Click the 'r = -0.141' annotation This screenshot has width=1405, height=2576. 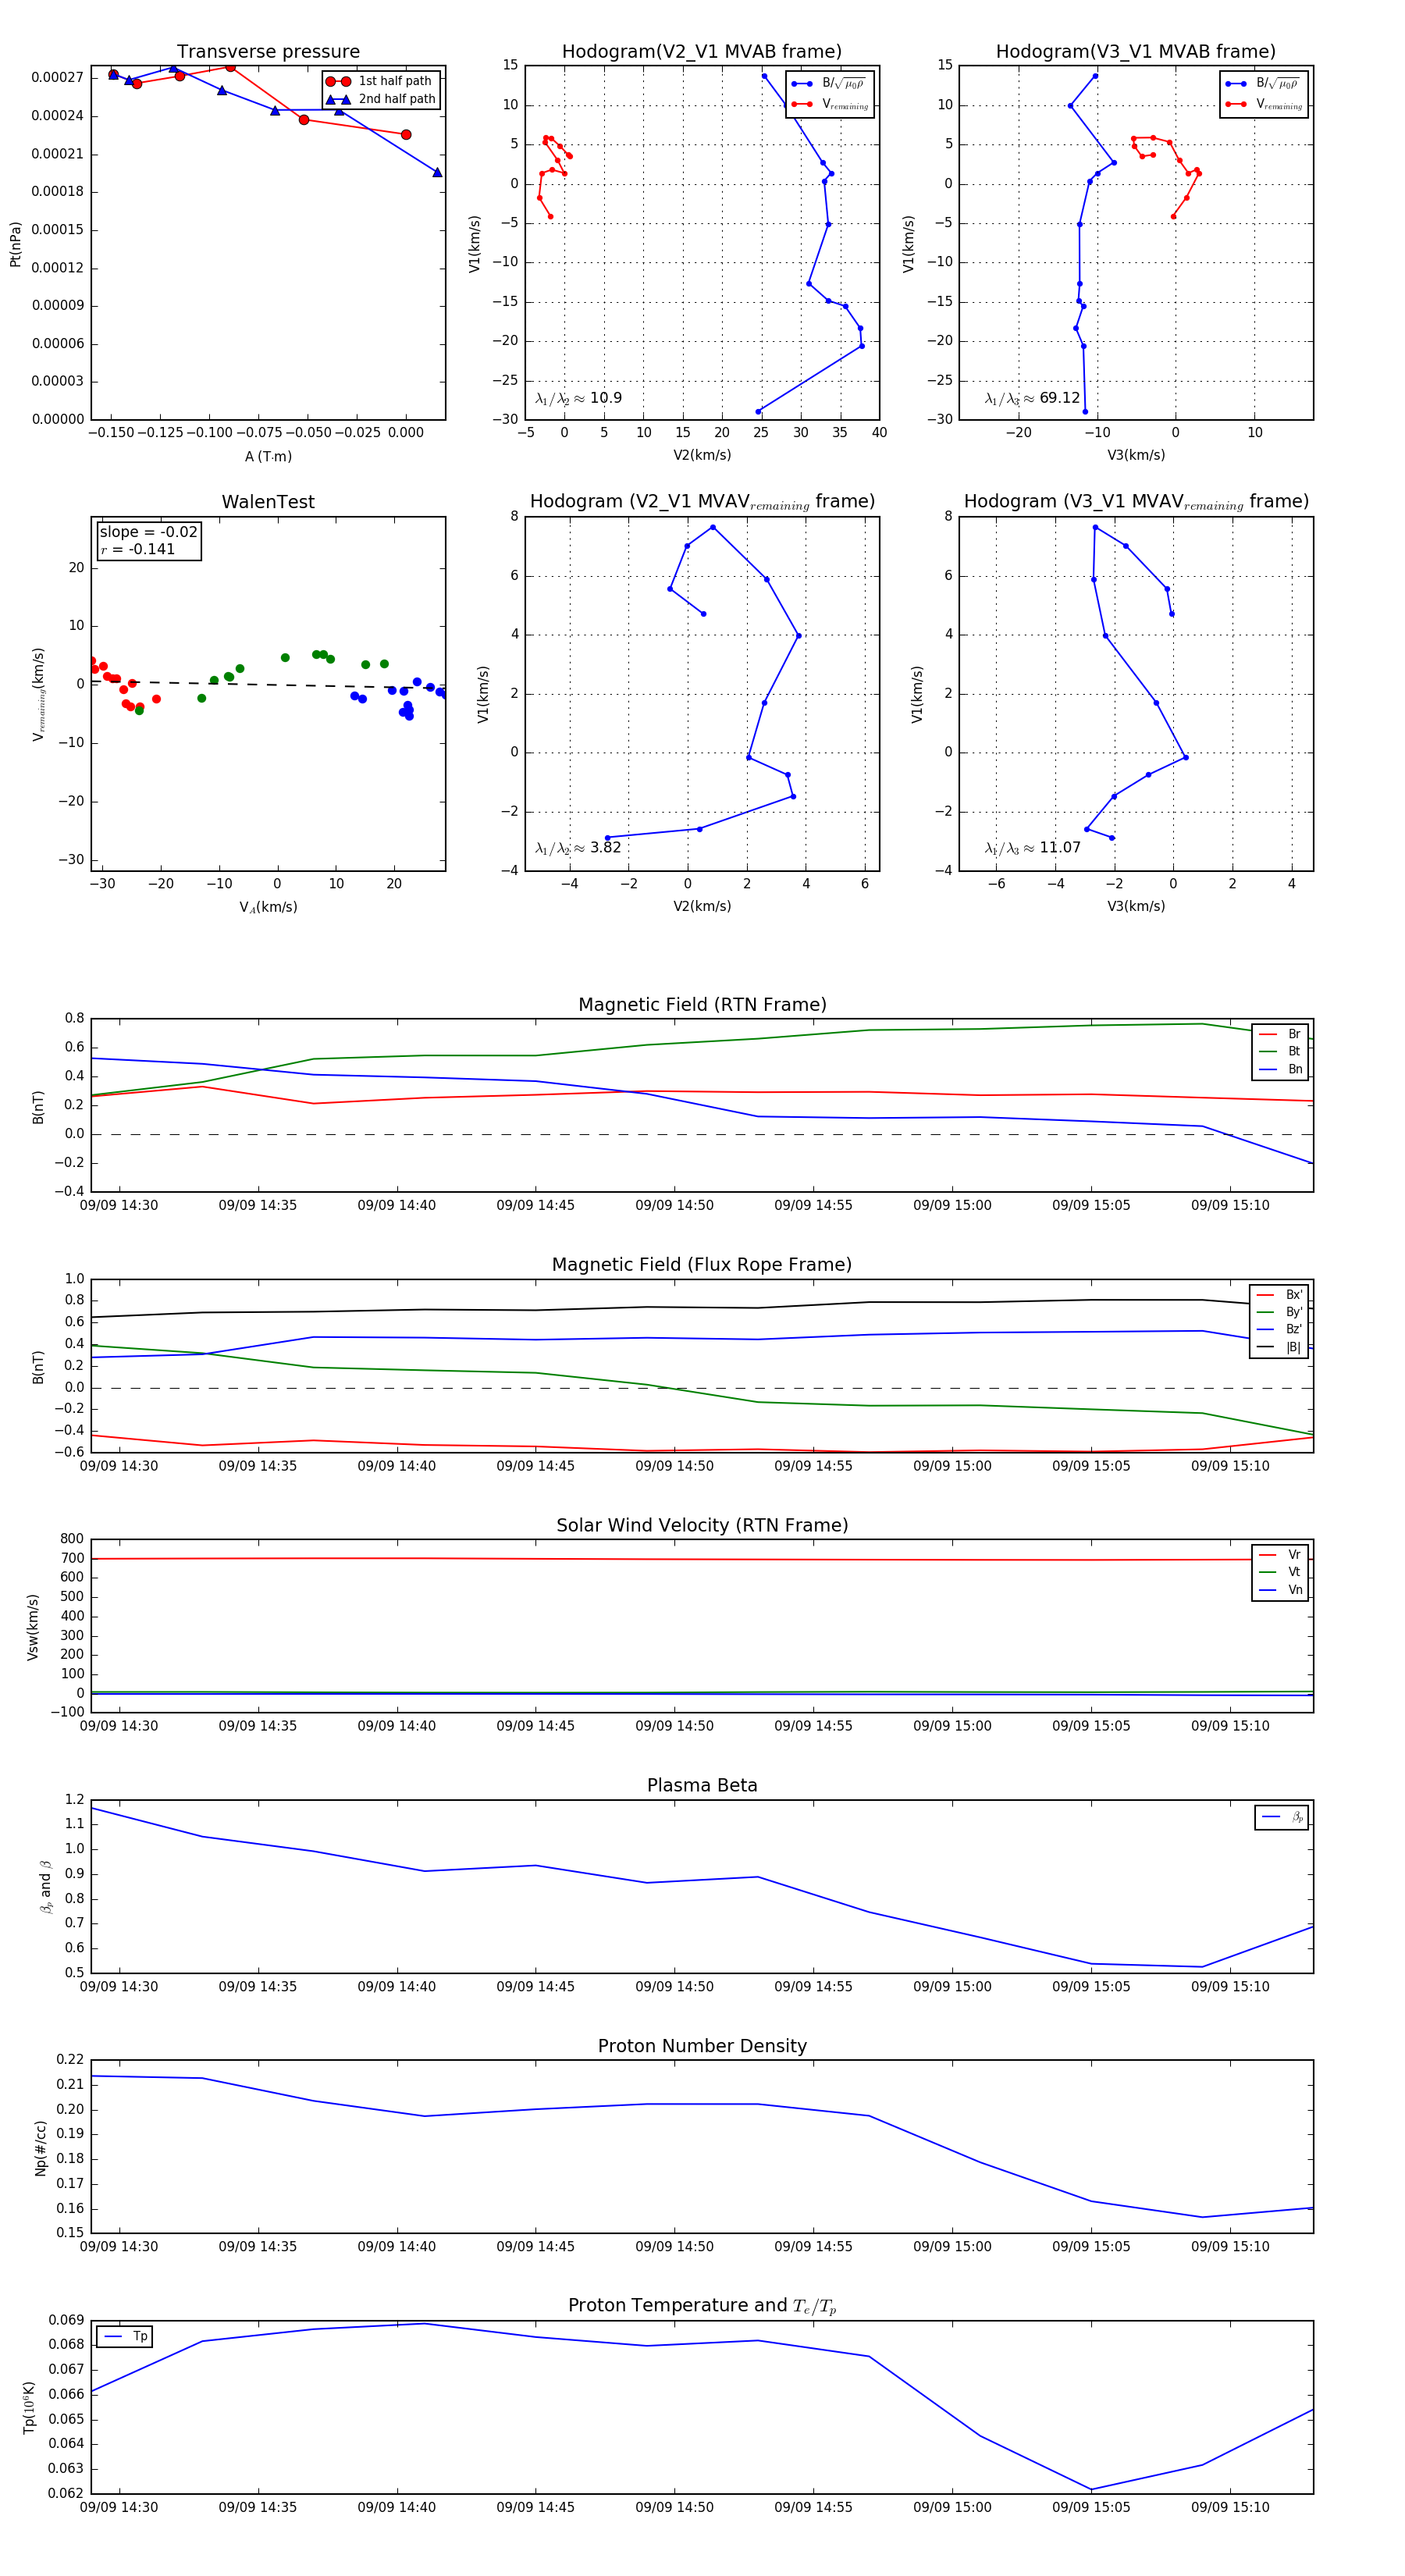137,549
